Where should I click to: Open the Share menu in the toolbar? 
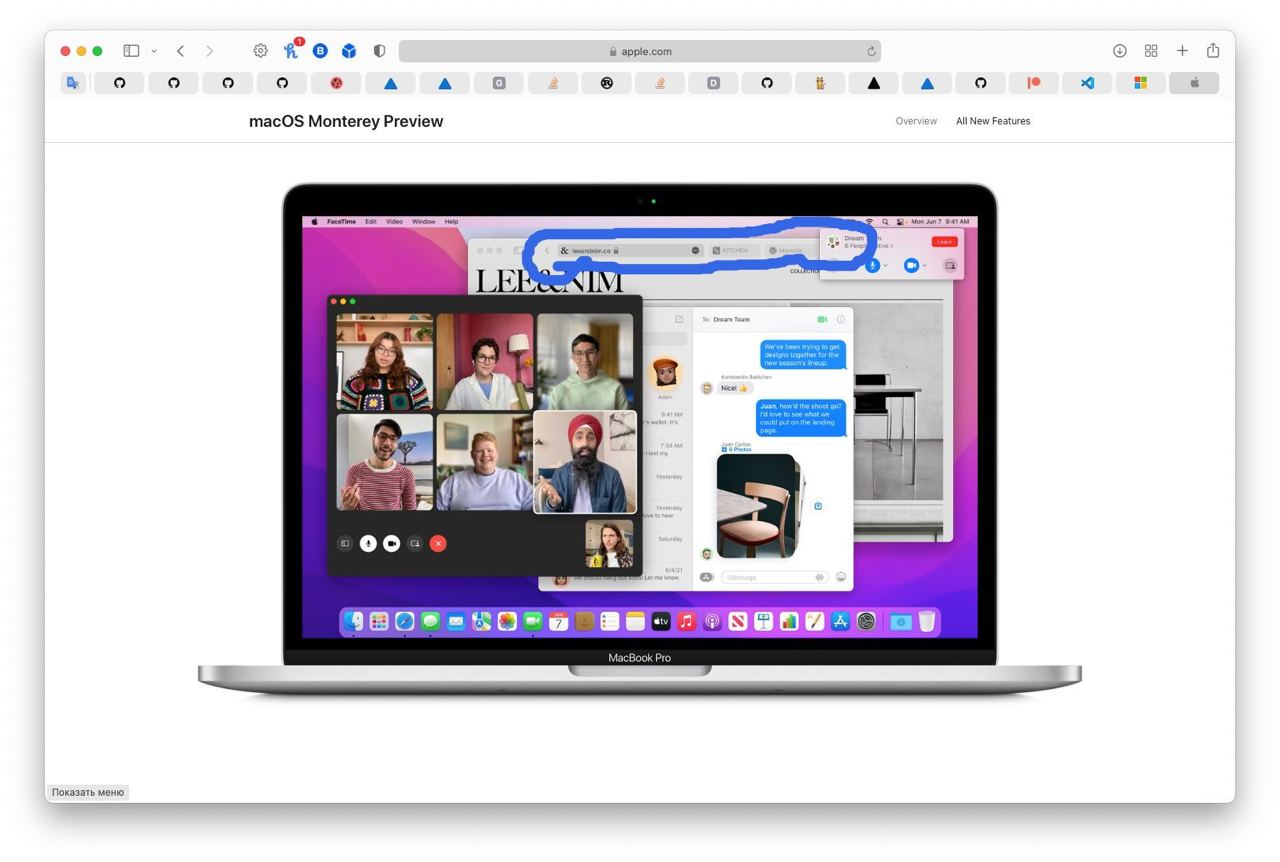(x=1213, y=50)
